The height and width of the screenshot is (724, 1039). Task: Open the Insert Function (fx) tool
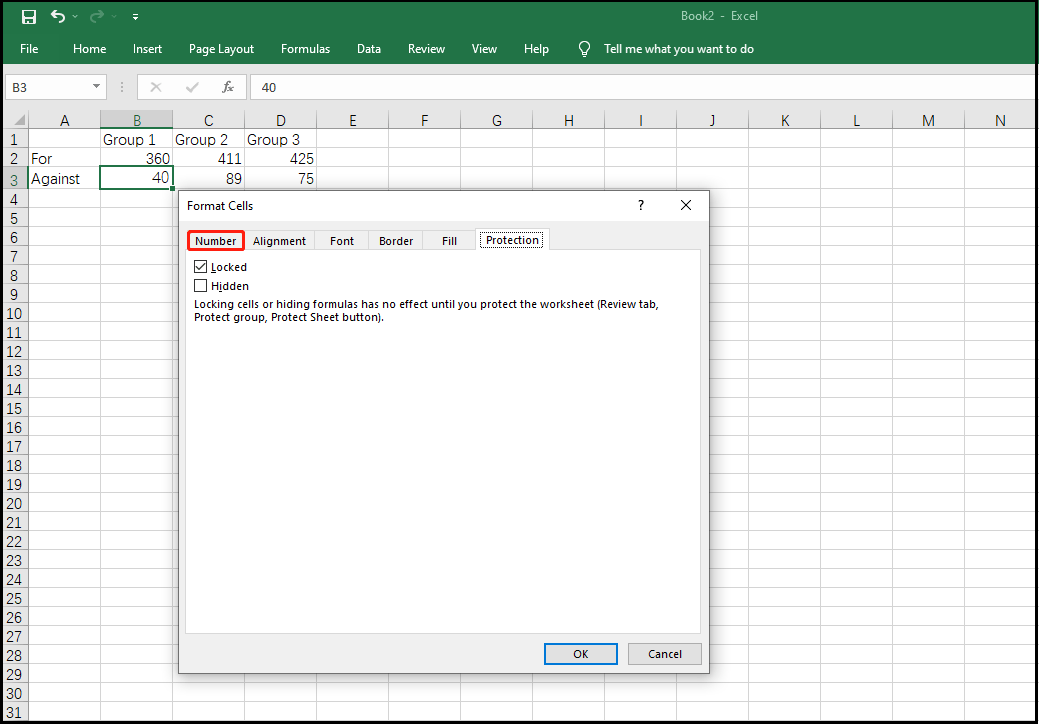pos(228,87)
